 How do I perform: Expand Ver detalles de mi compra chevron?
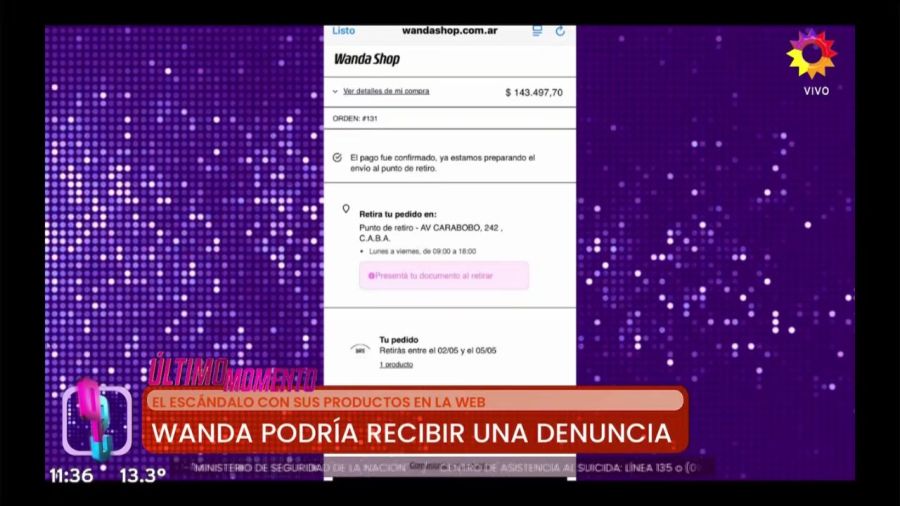(x=335, y=91)
